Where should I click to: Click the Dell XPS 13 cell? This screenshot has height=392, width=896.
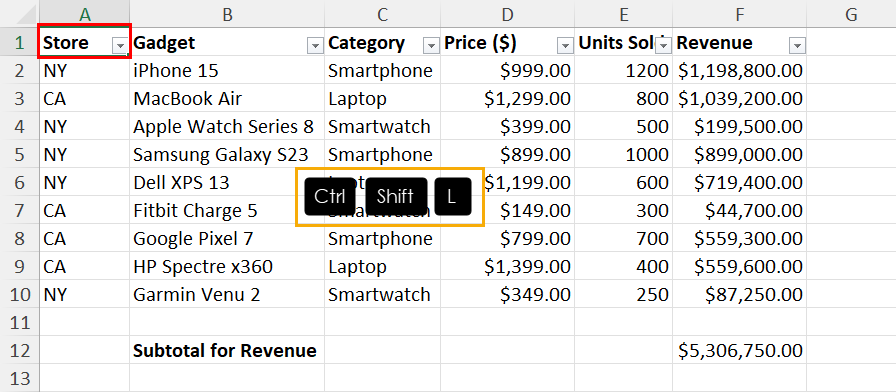click(x=227, y=182)
